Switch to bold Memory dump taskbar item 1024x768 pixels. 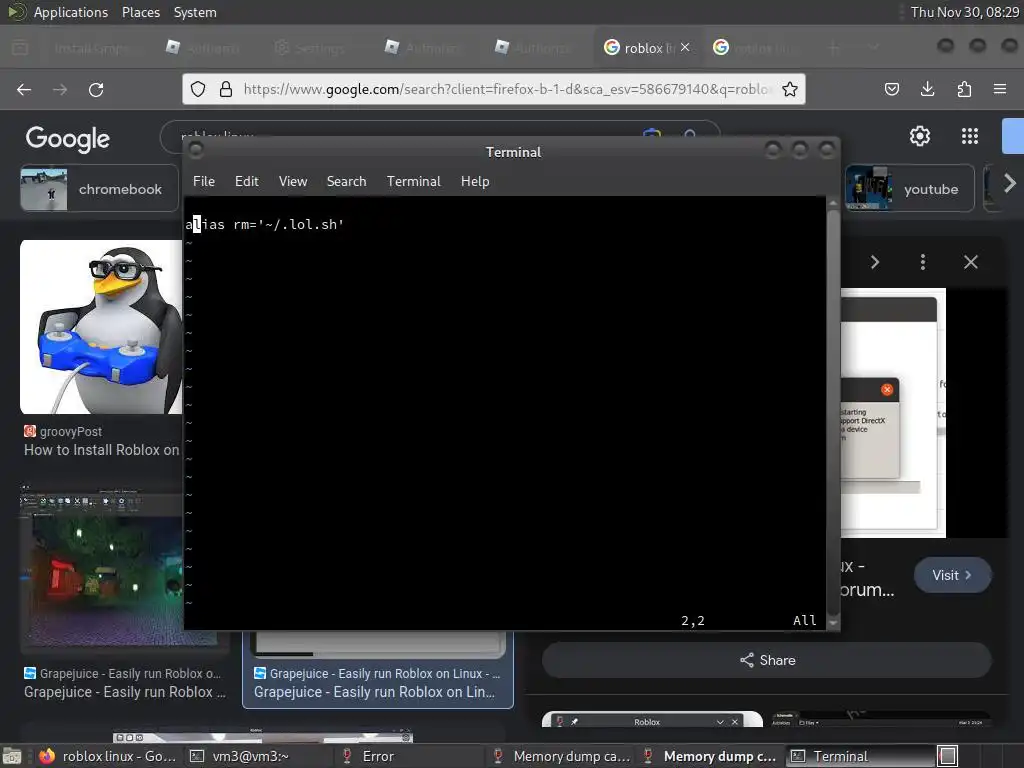710,756
